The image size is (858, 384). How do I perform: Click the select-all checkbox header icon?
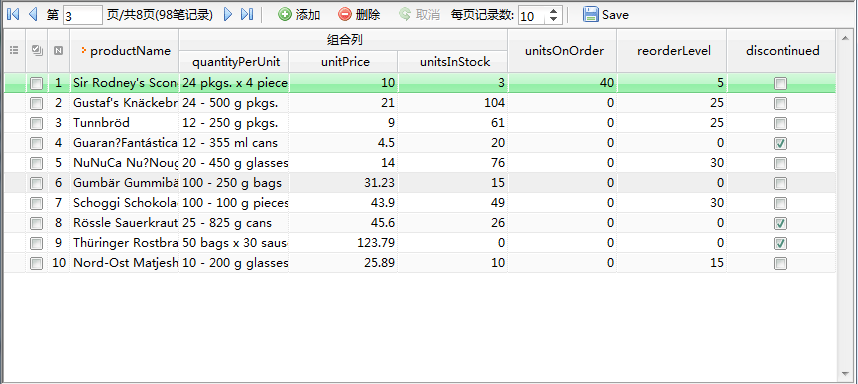point(37,50)
